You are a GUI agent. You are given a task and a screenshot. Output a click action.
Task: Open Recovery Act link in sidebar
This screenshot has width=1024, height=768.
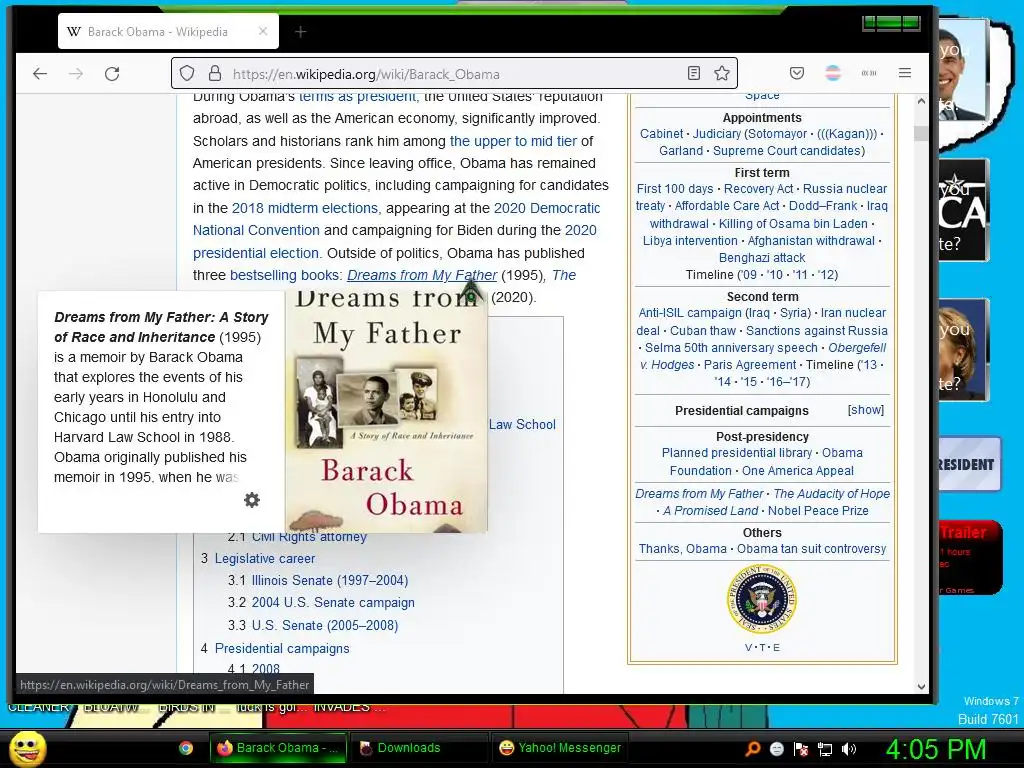point(758,188)
